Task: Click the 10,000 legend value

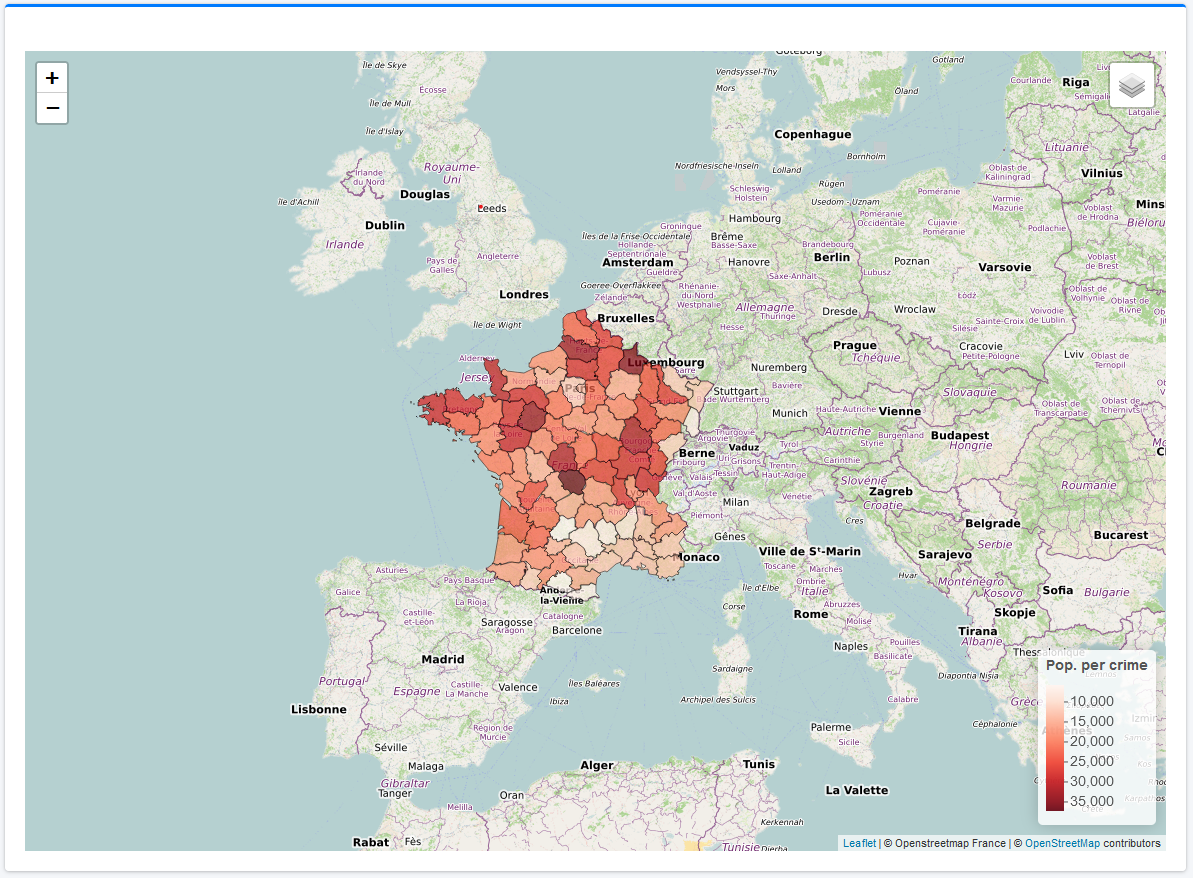Action: [1092, 701]
